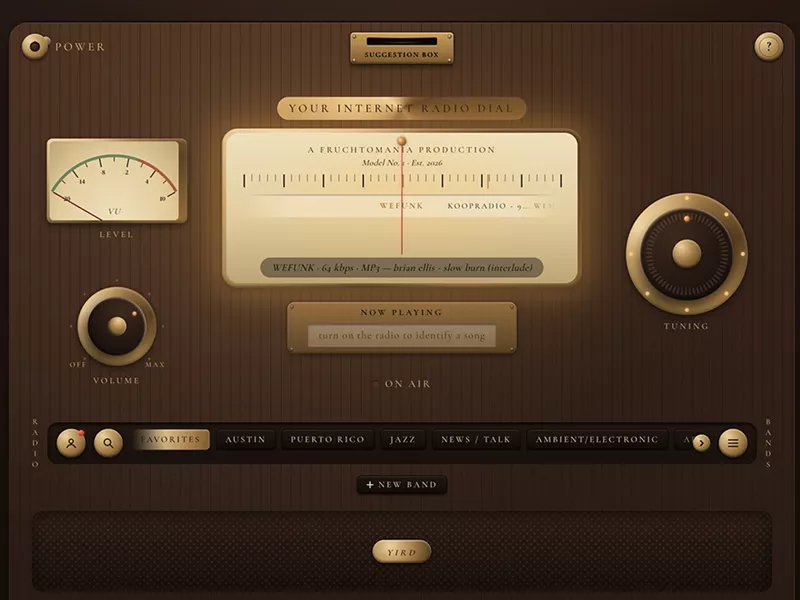
Task: Select the Ambient/Electronic band
Action: click(597, 439)
